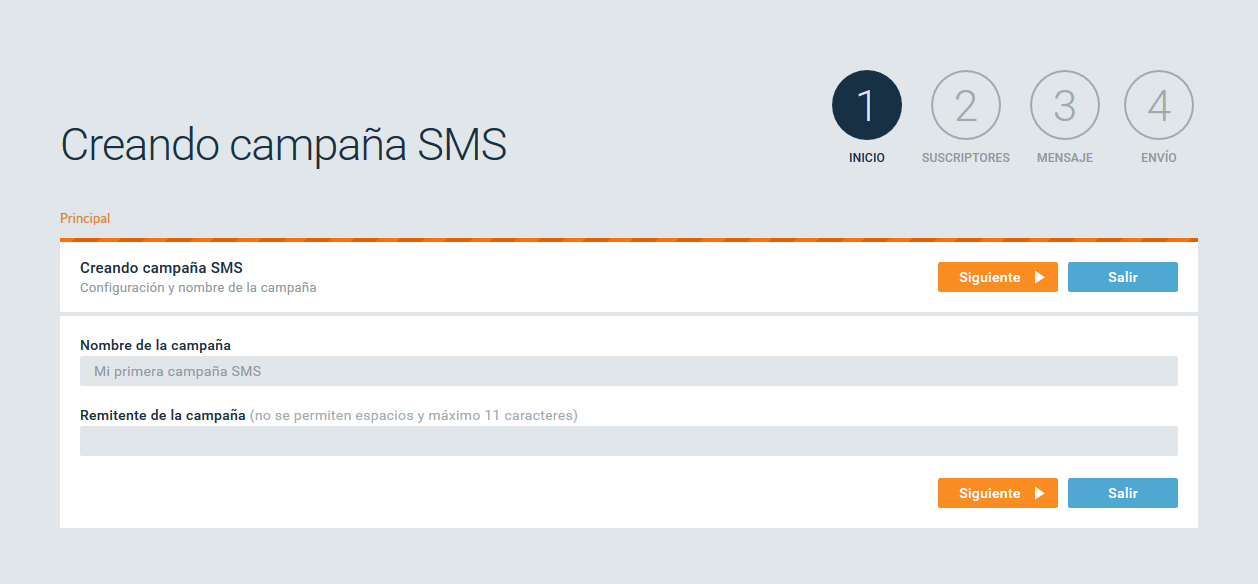Open the ENVÍO step label

(1159, 158)
